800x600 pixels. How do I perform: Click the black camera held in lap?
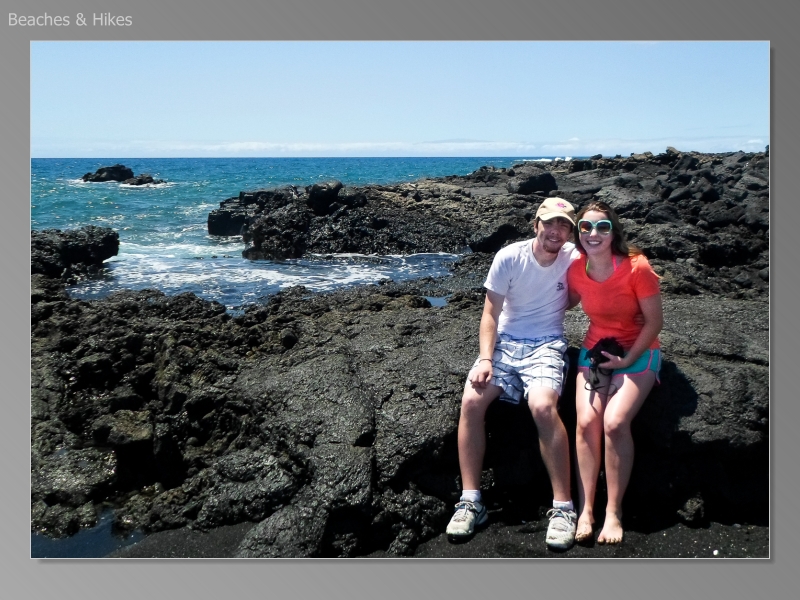tap(603, 353)
